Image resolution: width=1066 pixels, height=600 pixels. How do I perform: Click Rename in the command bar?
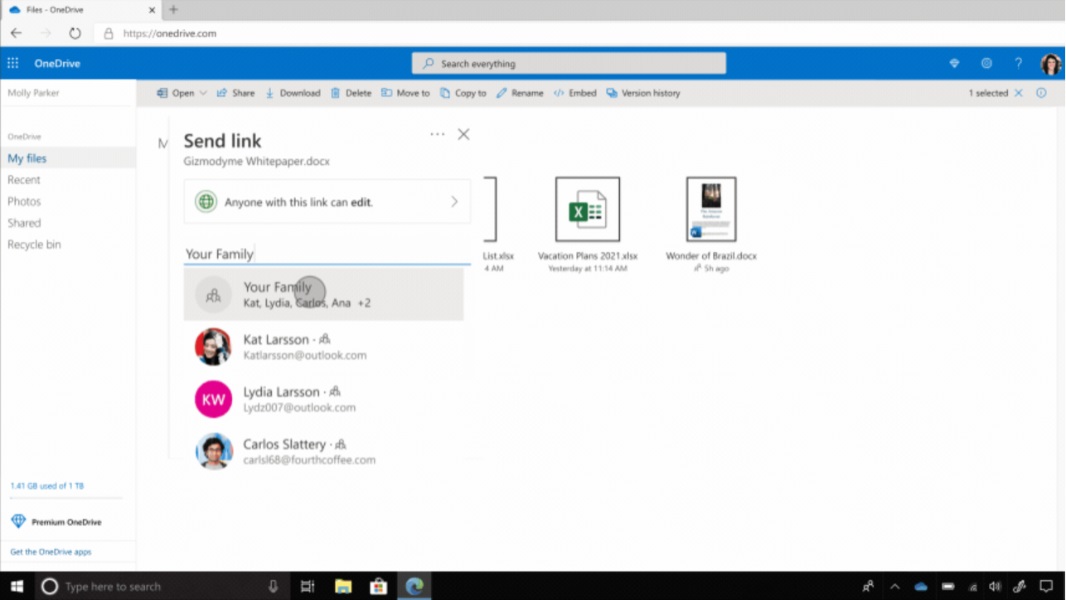[519, 93]
